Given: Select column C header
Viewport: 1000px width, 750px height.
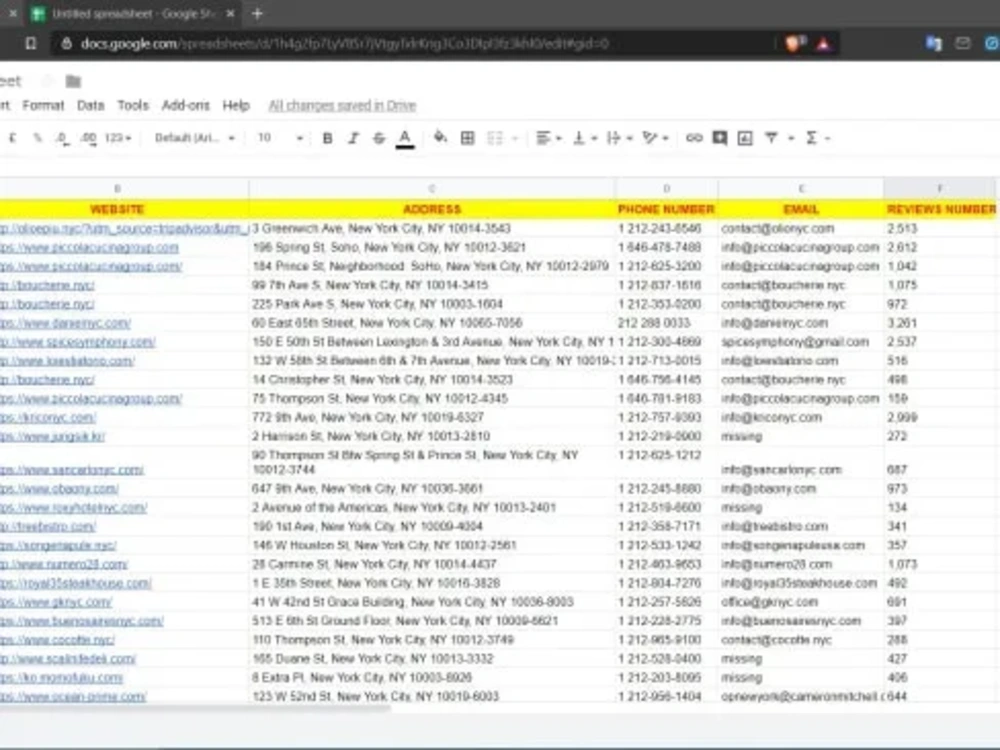Looking at the screenshot, I should [x=432, y=189].
